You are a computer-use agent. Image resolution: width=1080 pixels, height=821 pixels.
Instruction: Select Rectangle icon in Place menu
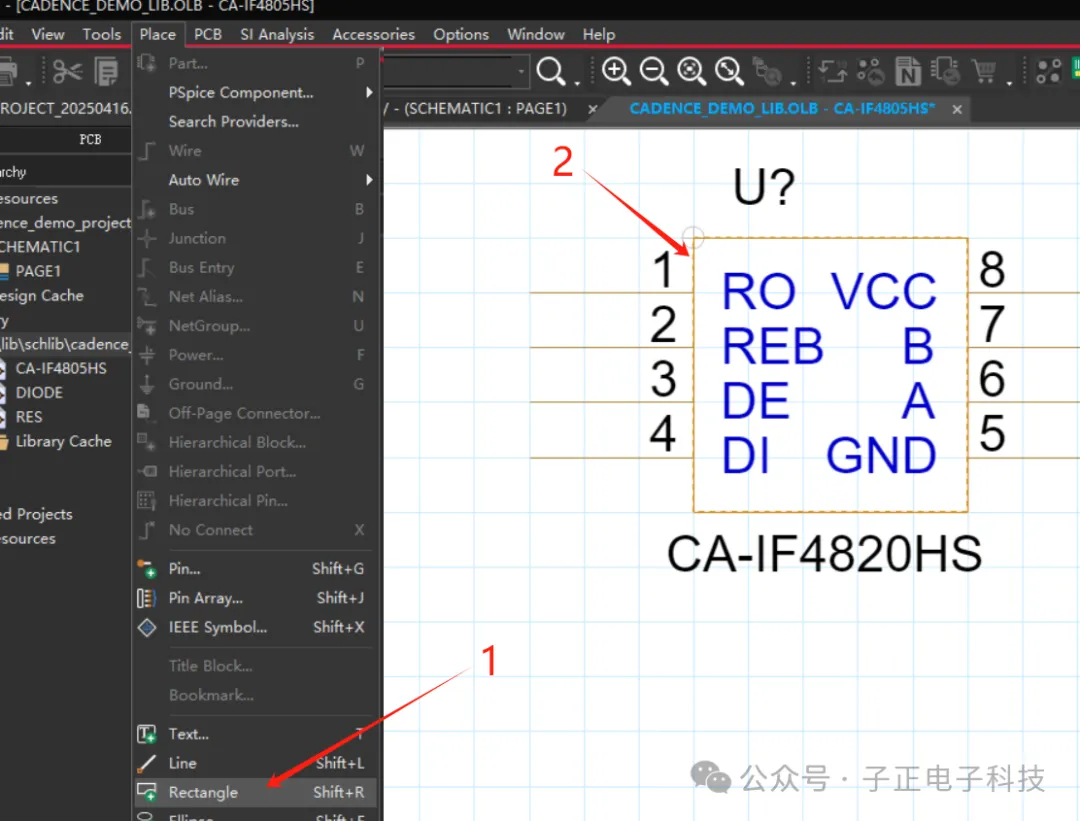(147, 792)
